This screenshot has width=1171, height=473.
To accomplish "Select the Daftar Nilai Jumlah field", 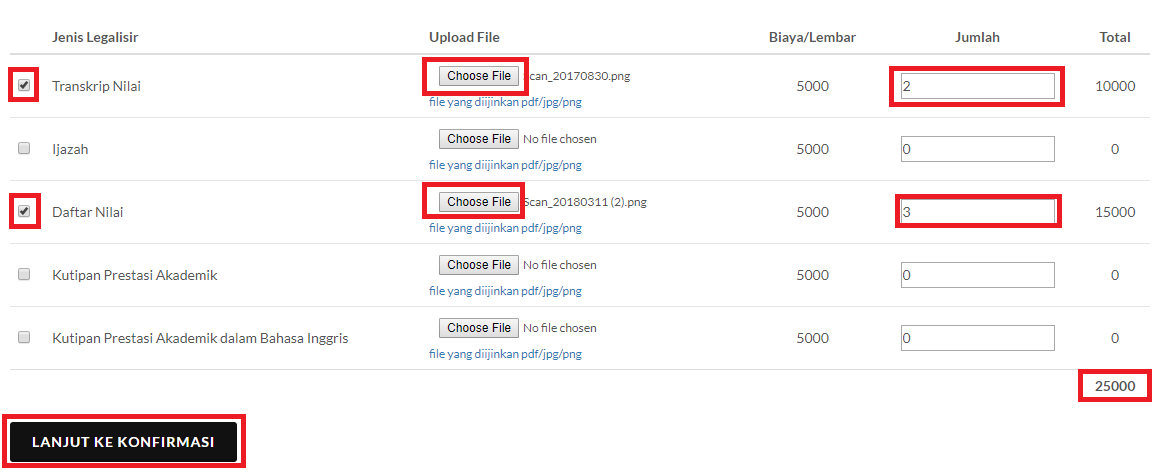I will coord(977,212).
